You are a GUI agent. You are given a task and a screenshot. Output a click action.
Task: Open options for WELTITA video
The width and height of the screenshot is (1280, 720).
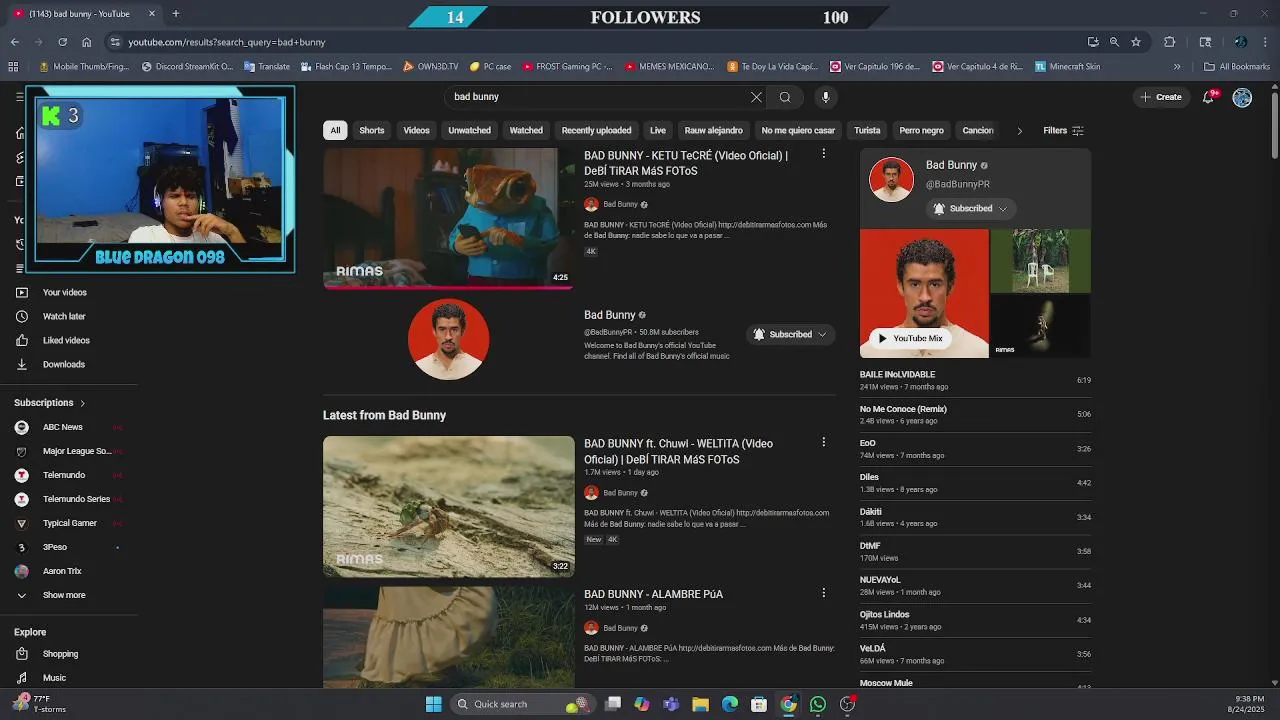(823, 442)
